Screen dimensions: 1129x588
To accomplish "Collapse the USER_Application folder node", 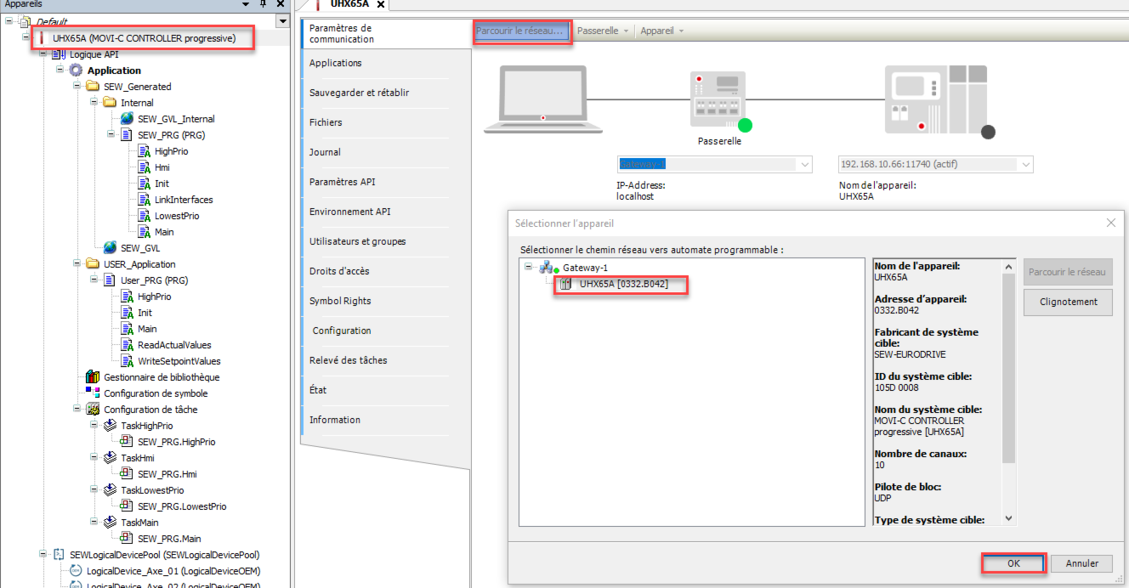I will [x=78, y=265].
